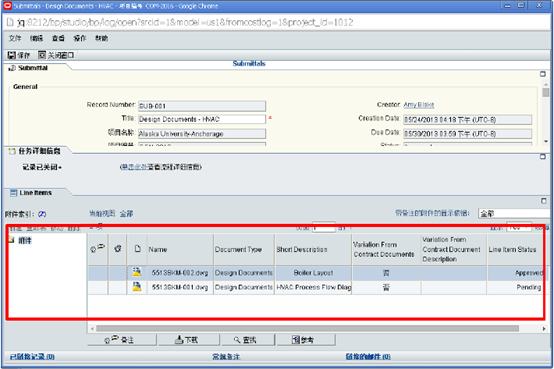
Task: Open the 查看 (View) menu
Action: pyautogui.click(x=58, y=38)
